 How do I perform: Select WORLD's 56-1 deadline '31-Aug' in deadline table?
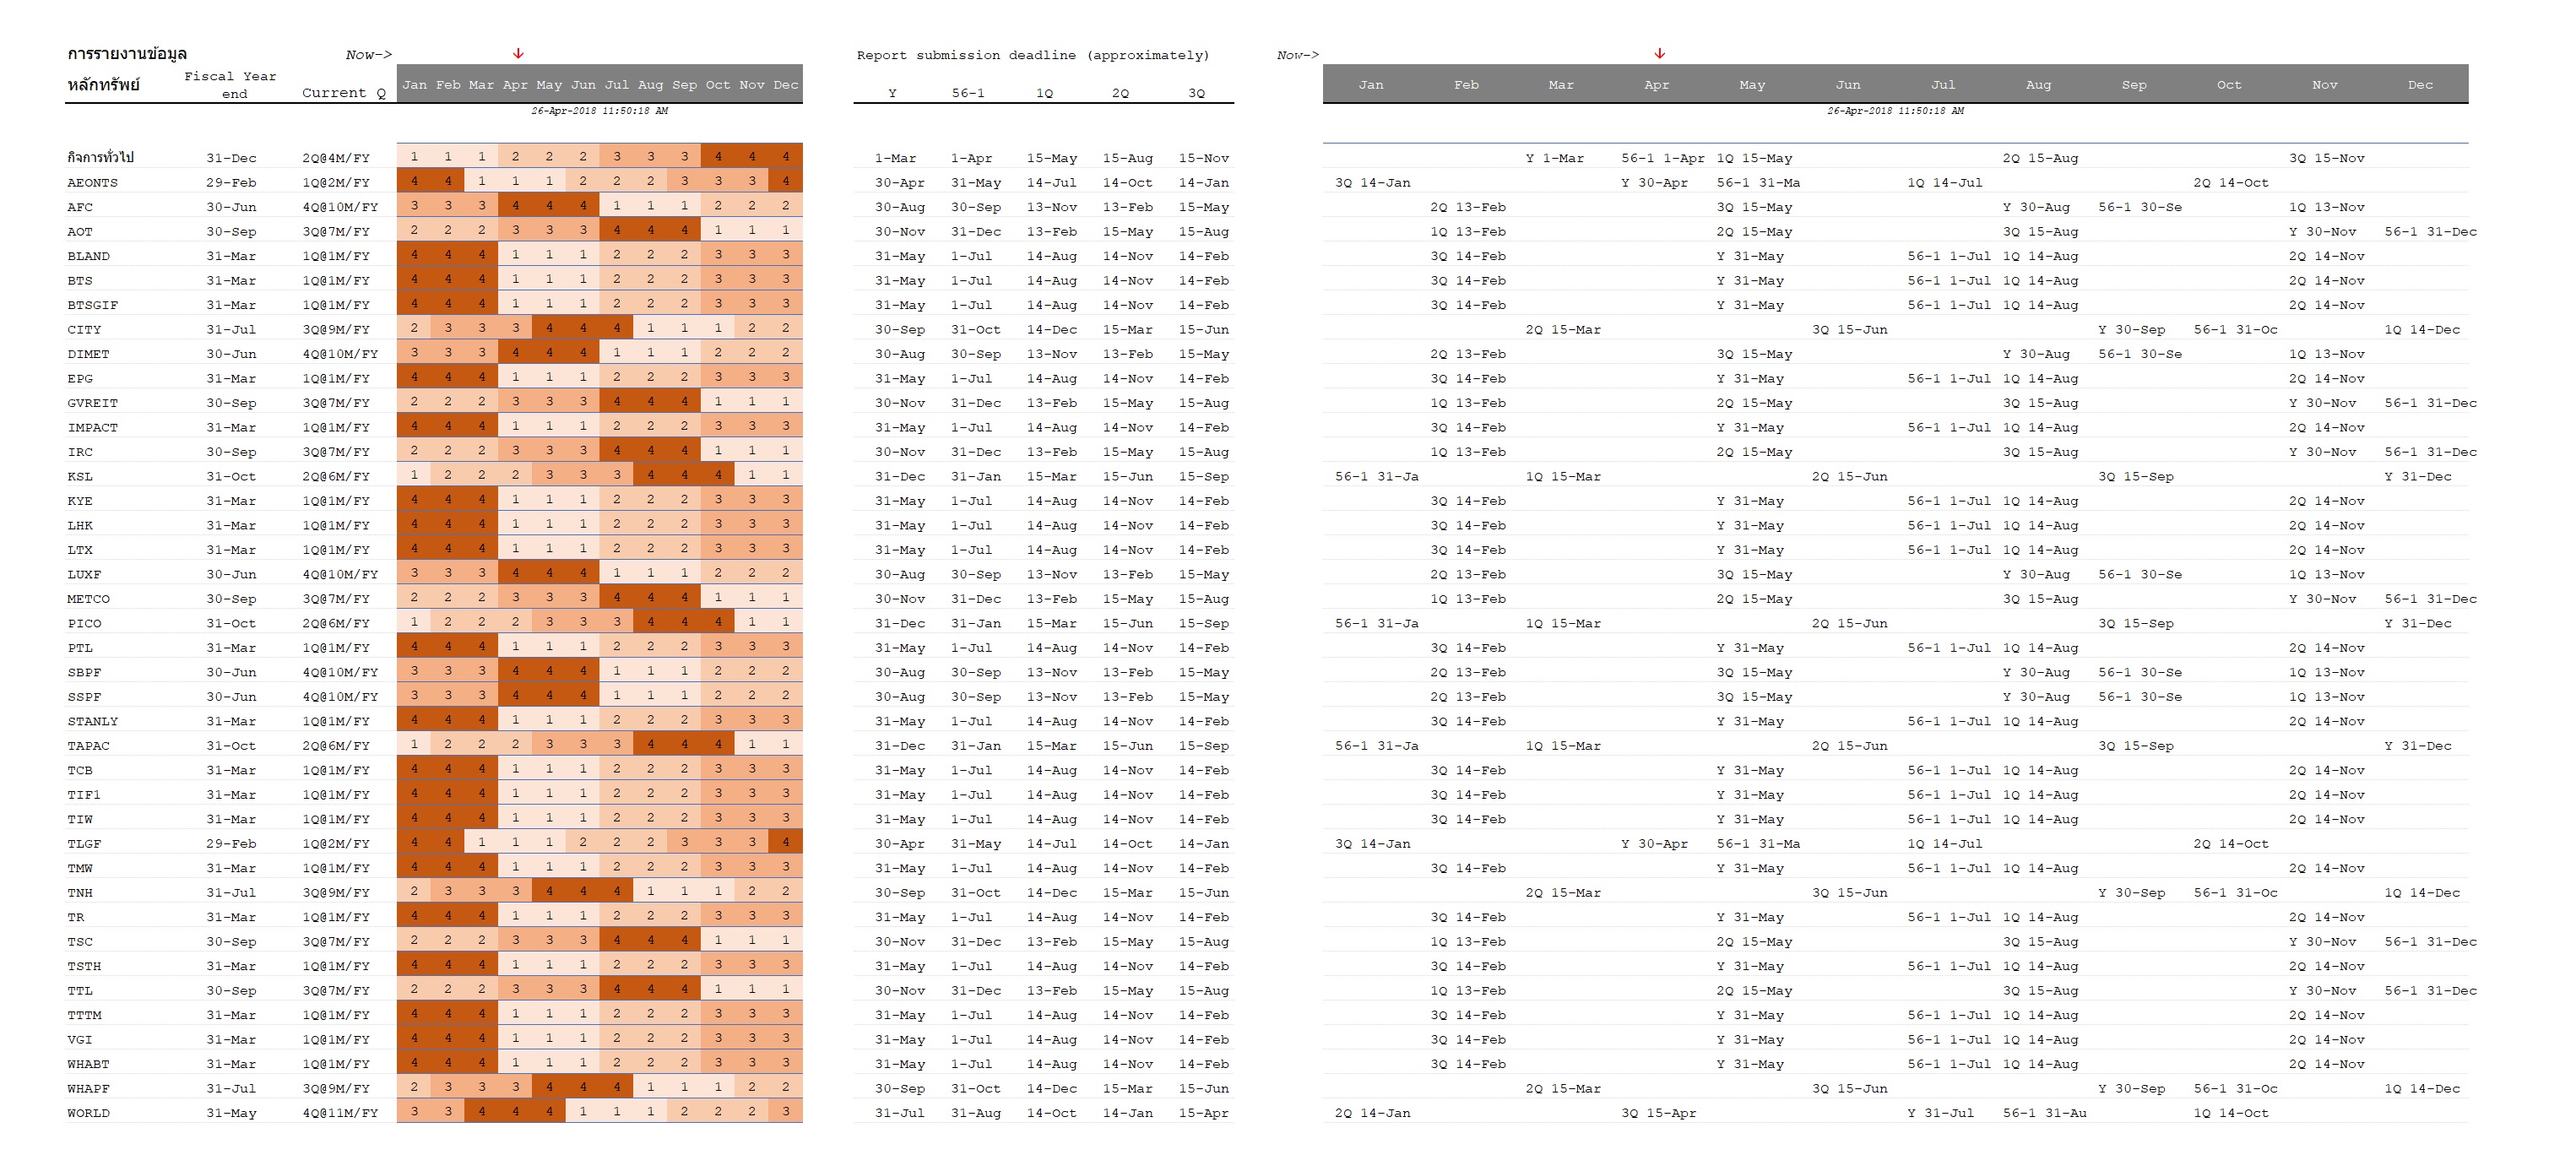point(976,1114)
